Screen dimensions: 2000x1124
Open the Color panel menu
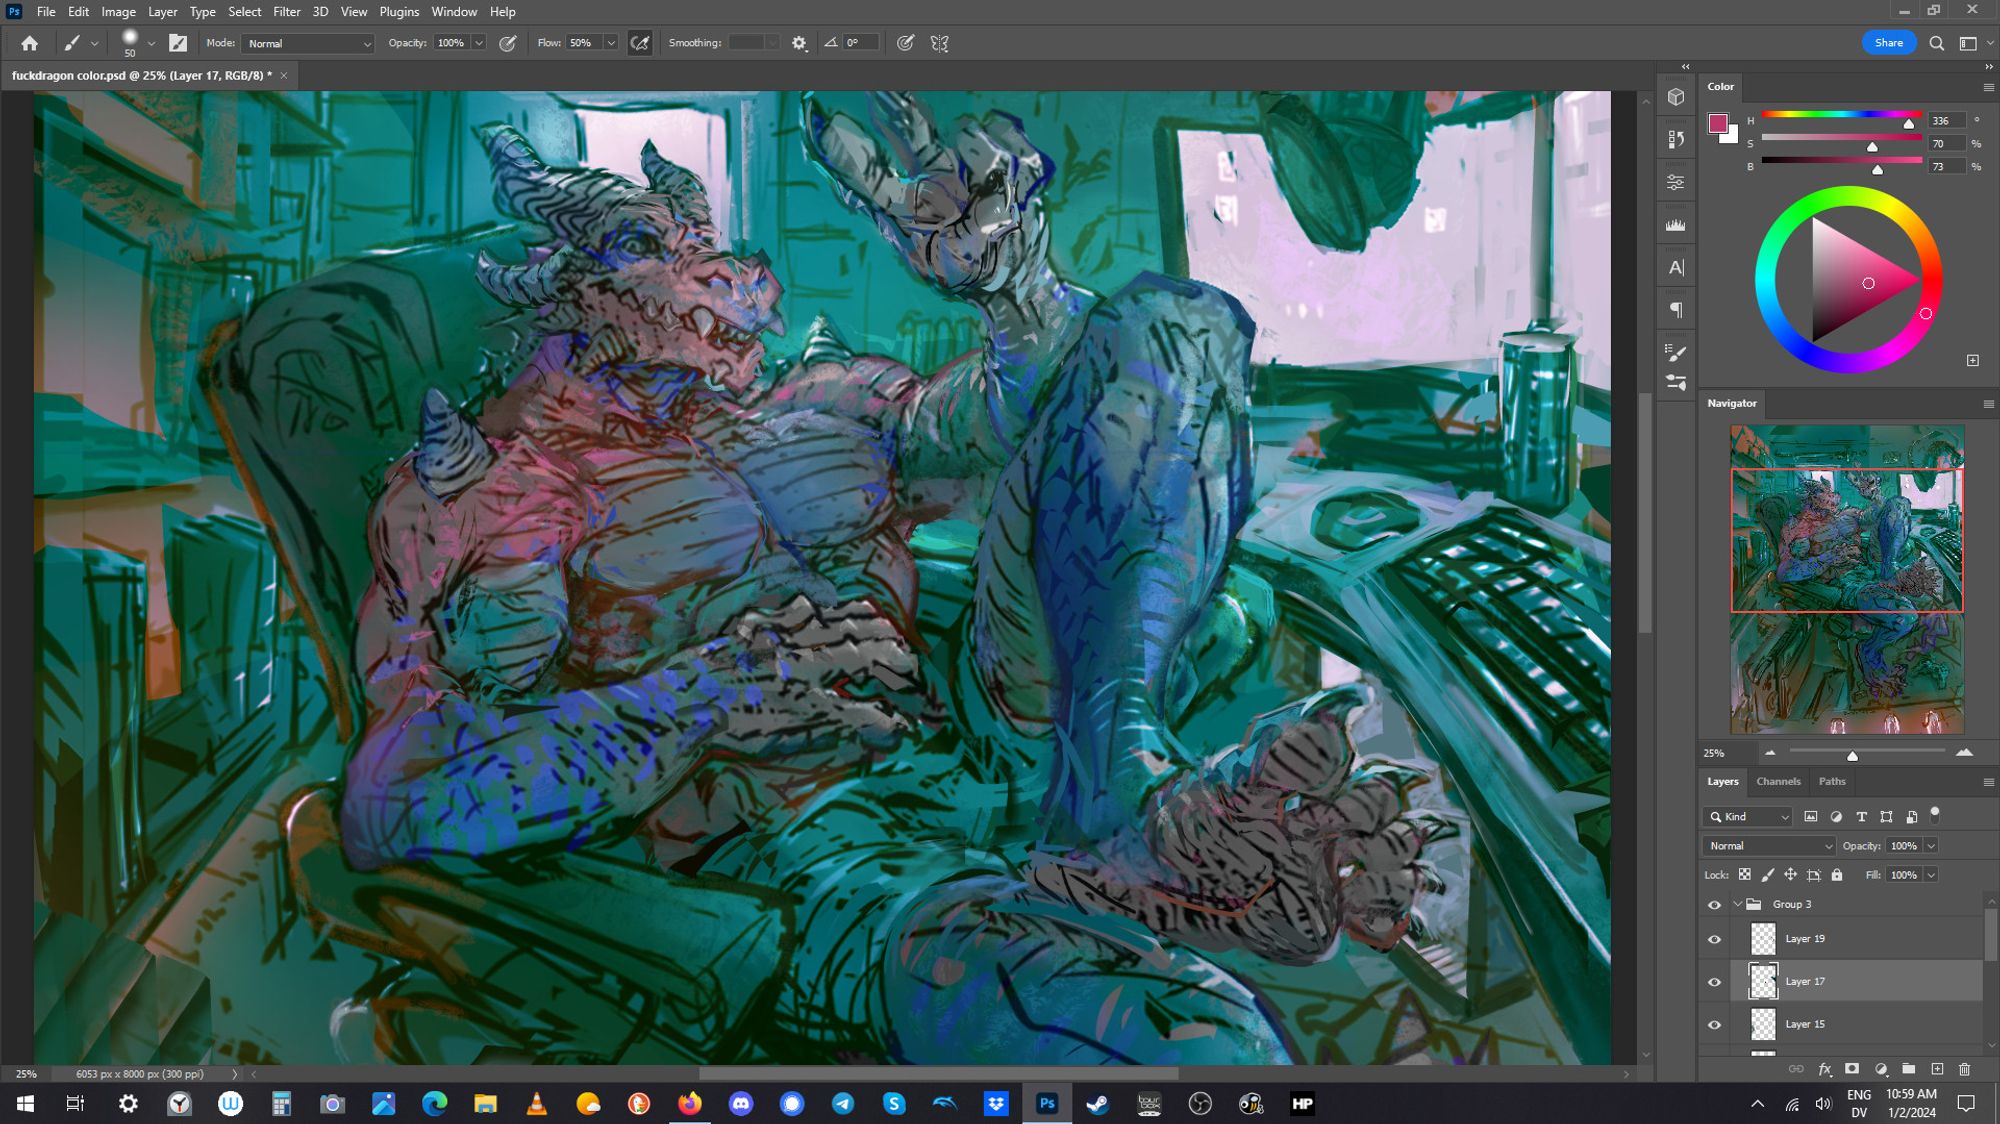pos(1988,87)
